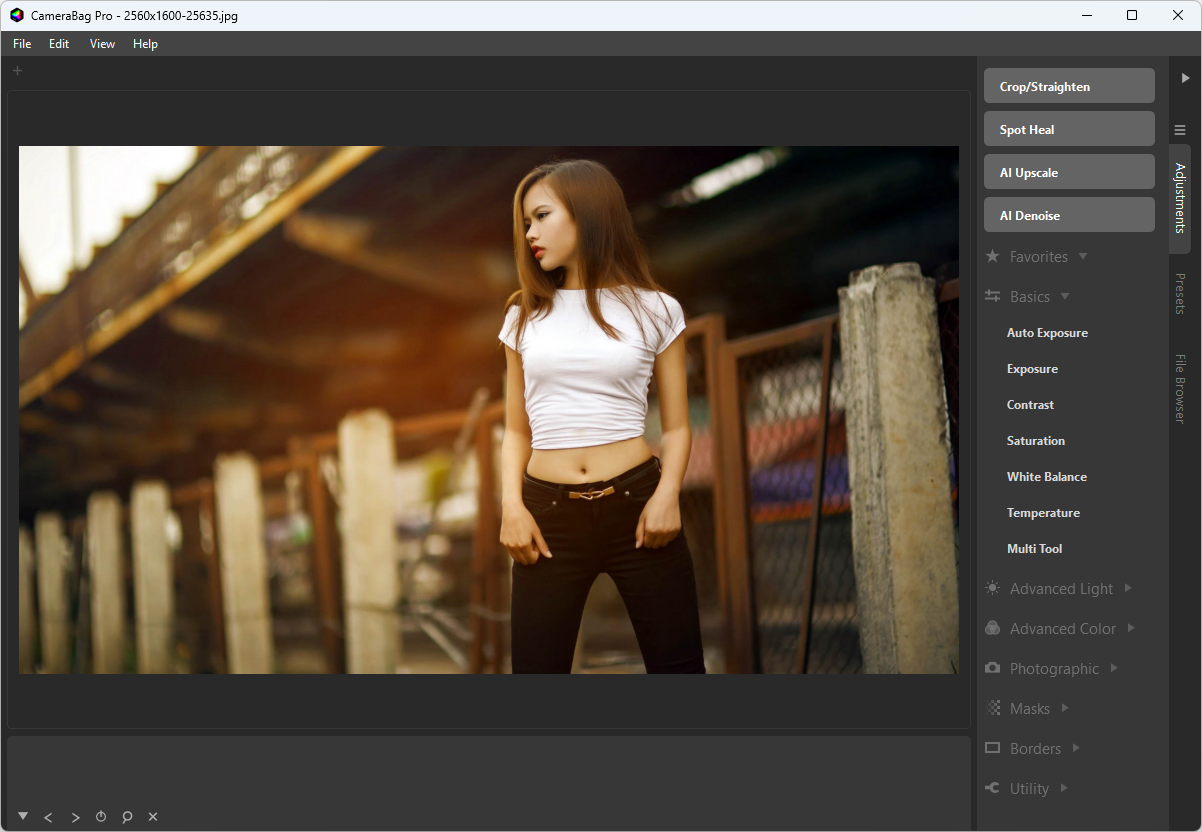Switch to the File Browser tab
This screenshot has width=1202, height=832.
1180,388
